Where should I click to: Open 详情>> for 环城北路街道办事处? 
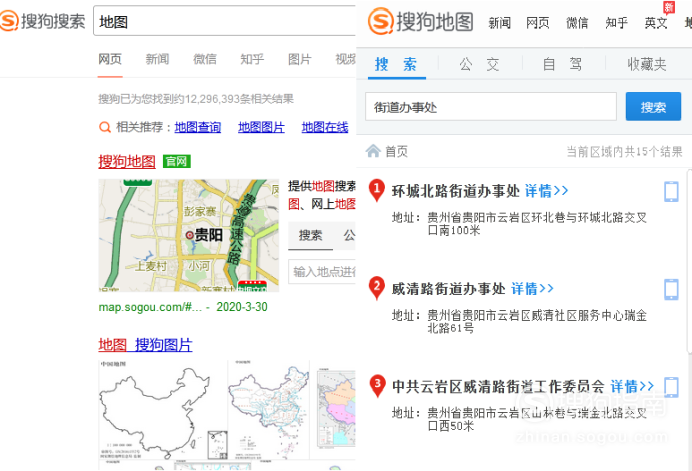pos(546,191)
